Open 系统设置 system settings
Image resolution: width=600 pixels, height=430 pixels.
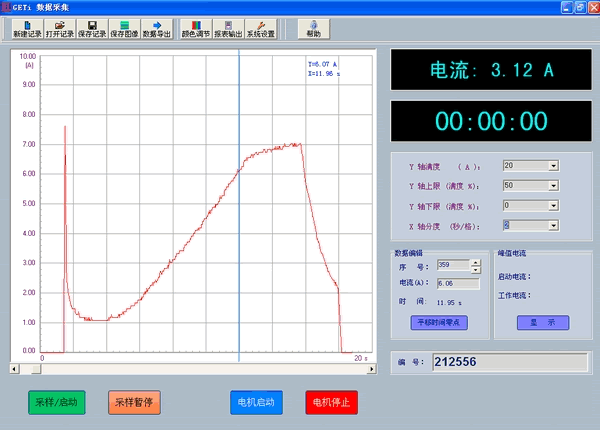click(x=261, y=28)
